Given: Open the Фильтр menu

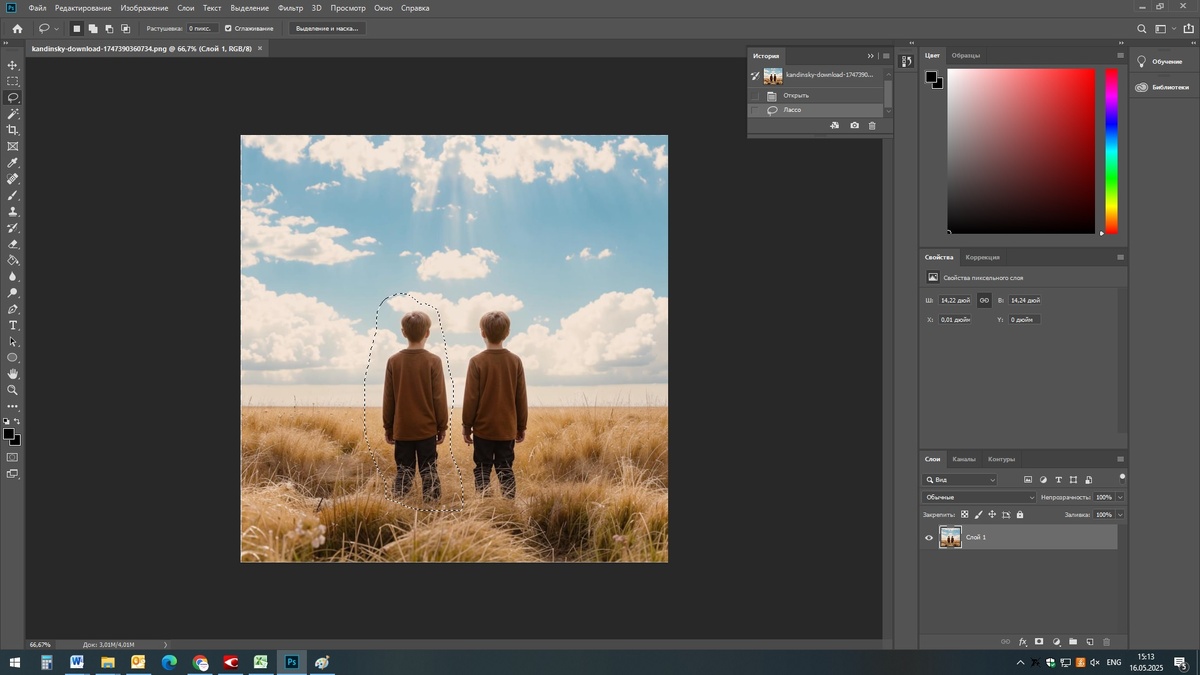Looking at the screenshot, I should click(290, 8).
